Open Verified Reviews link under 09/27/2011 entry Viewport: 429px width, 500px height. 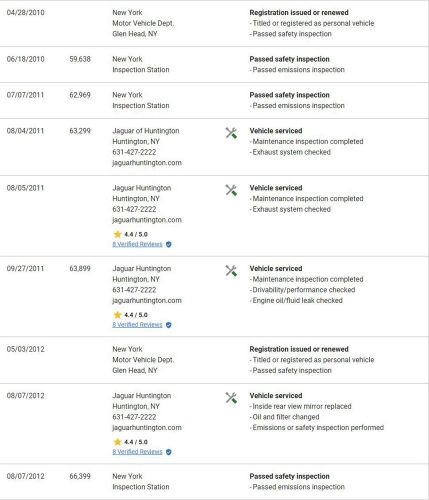[x=137, y=325]
